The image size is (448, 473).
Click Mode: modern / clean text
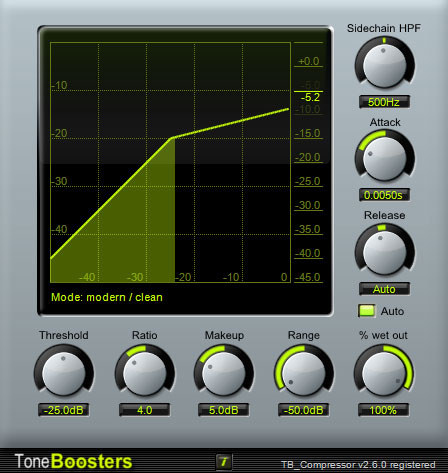(x=107, y=297)
